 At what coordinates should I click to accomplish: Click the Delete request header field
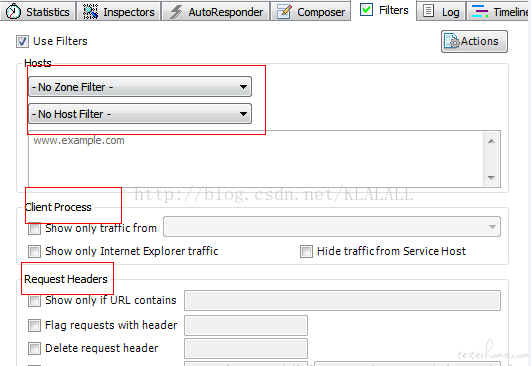[246, 348]
